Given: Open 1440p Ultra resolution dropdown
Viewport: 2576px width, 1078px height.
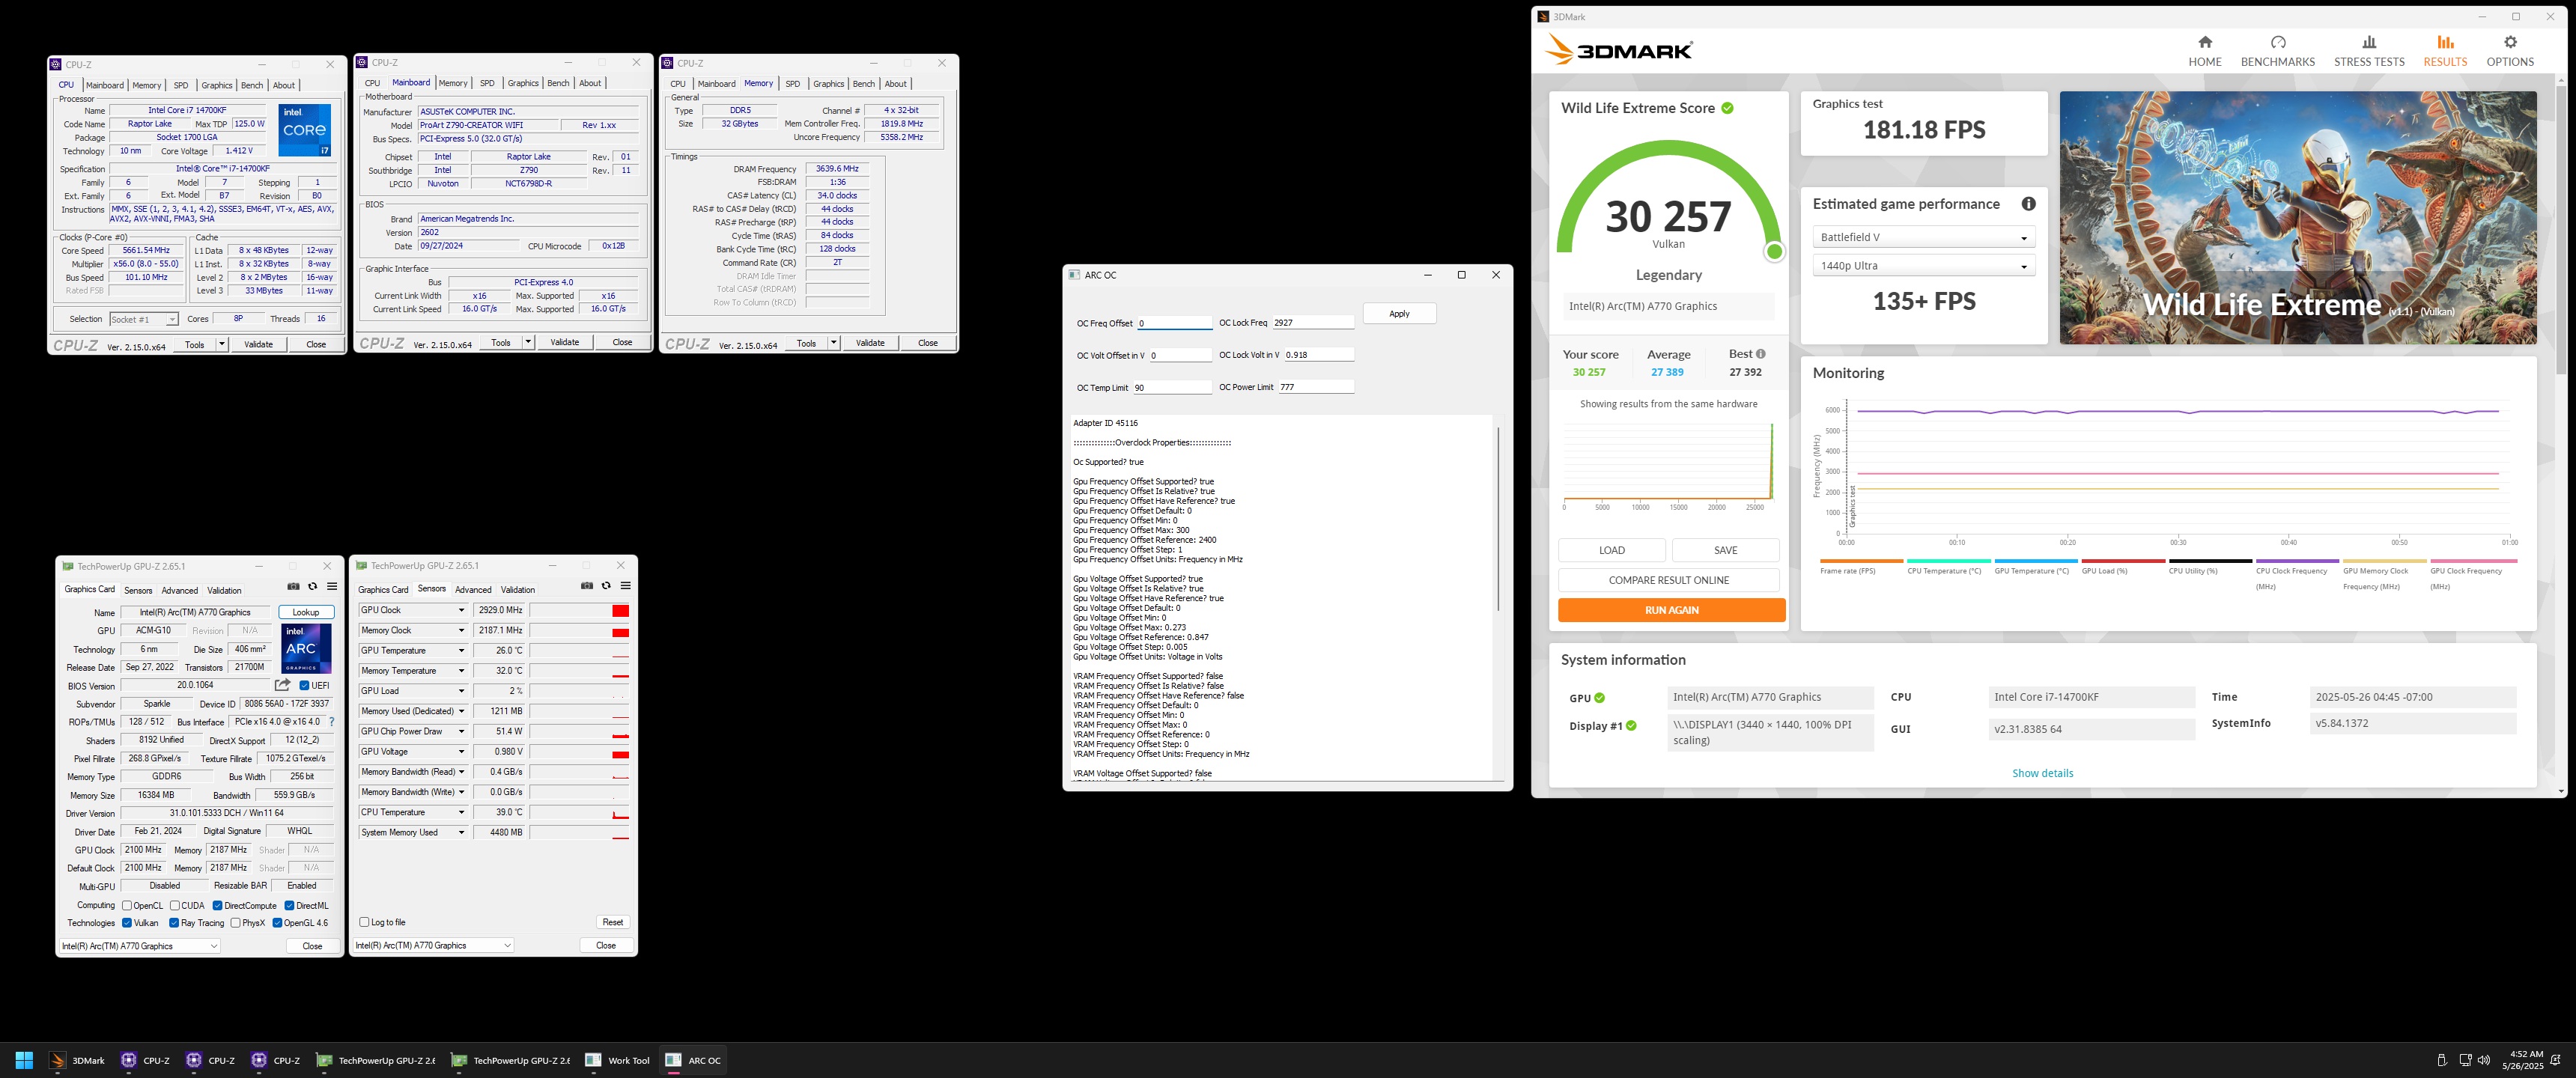Looking at the screenshot, I should 1923,266.
